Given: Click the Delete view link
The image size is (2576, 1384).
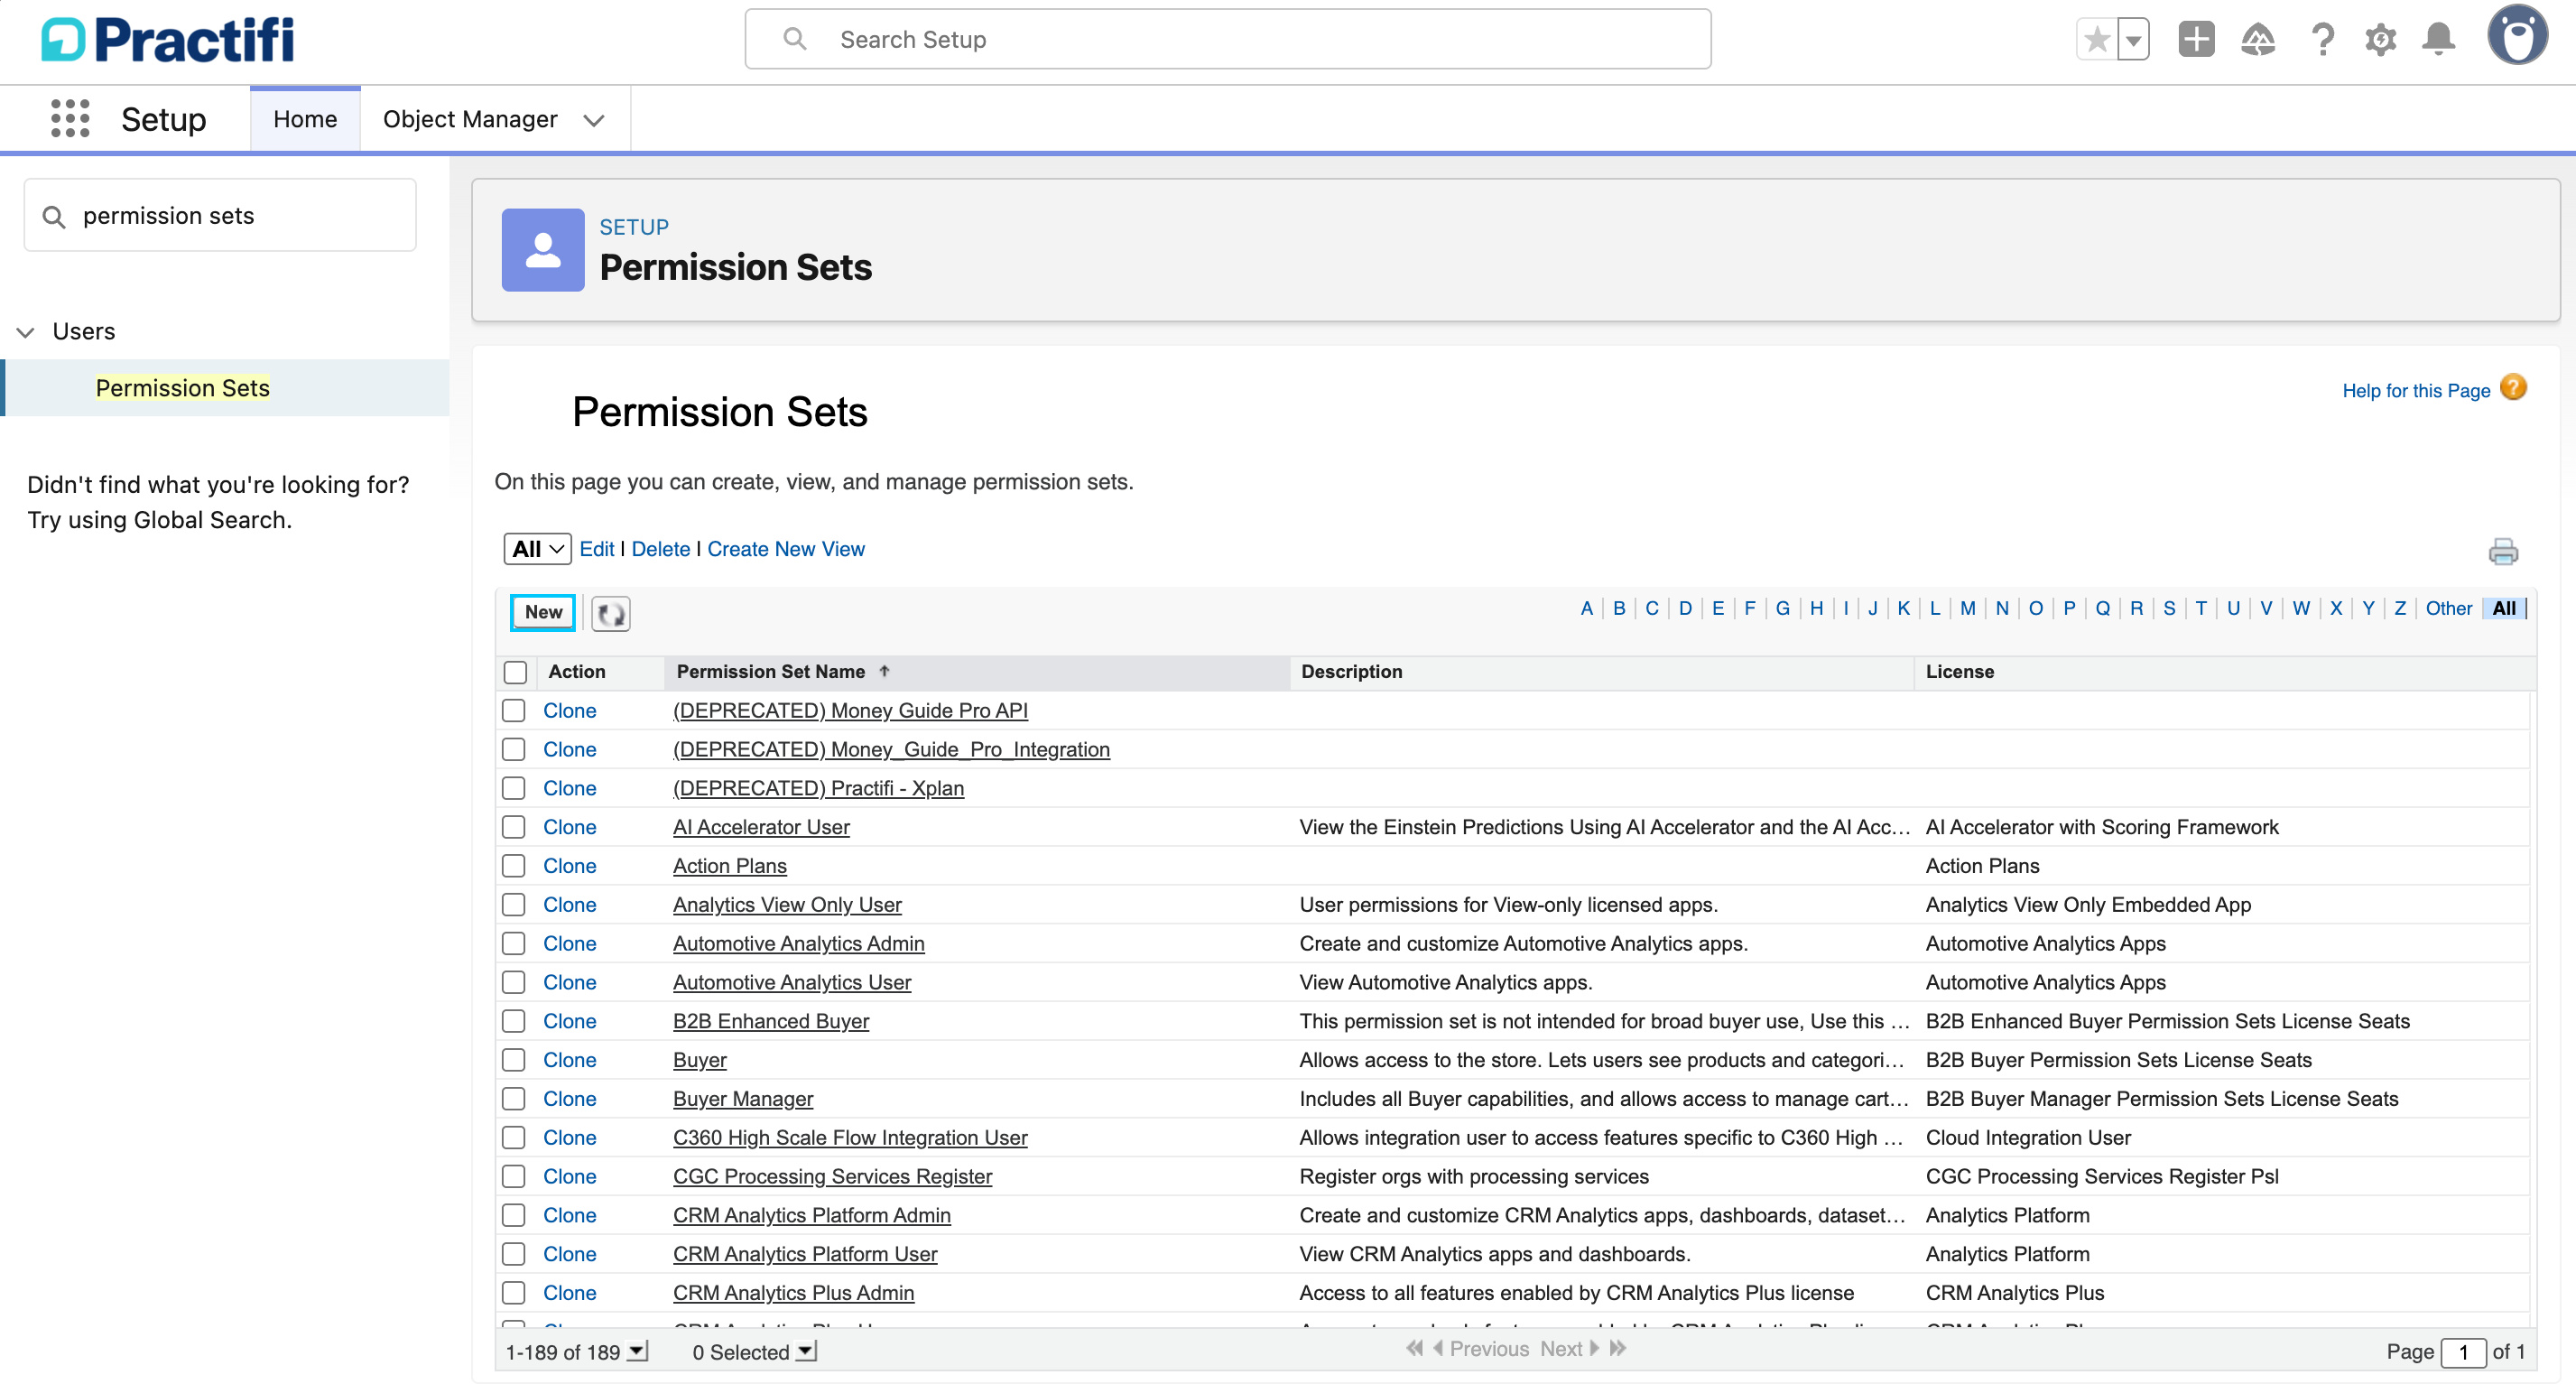Looking at the screenshot, I should click(x=661, y=549).
